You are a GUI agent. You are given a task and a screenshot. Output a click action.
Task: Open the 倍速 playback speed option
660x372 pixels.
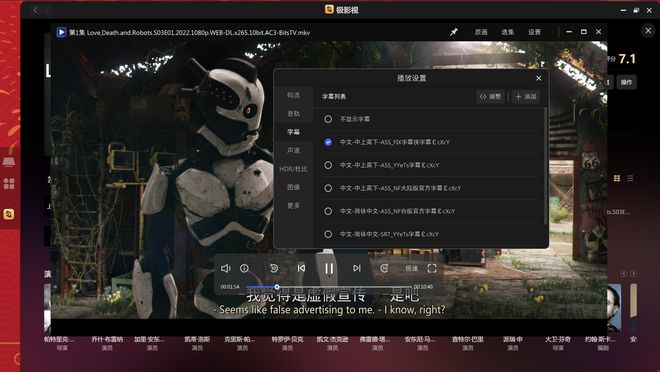click(411, 268)
